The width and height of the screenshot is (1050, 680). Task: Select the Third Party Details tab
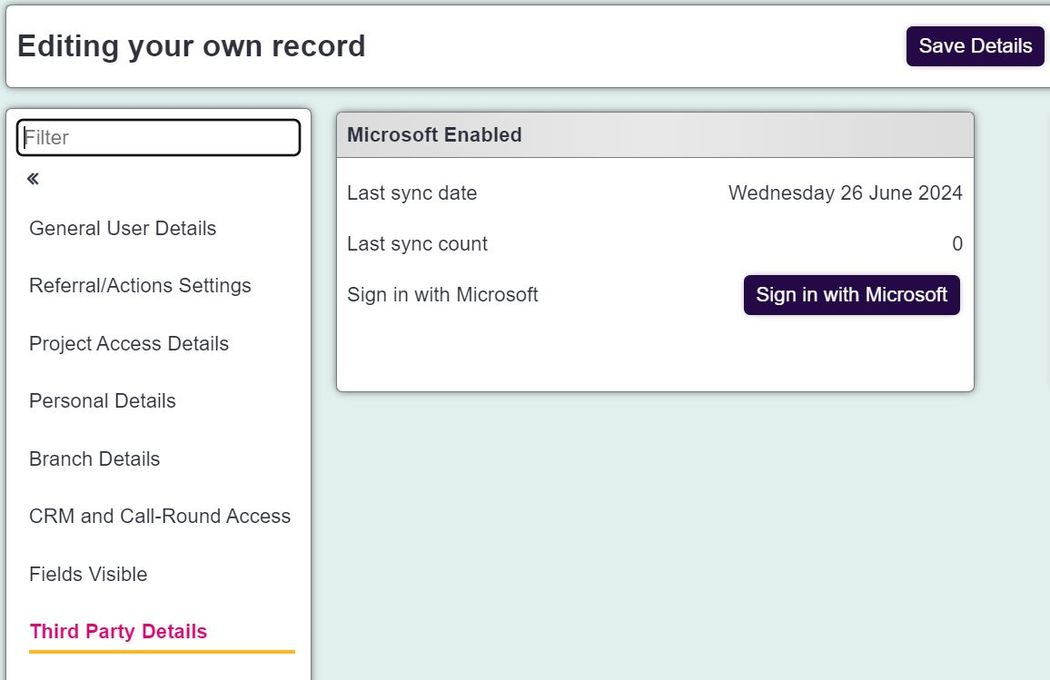(x=119, y=631)
